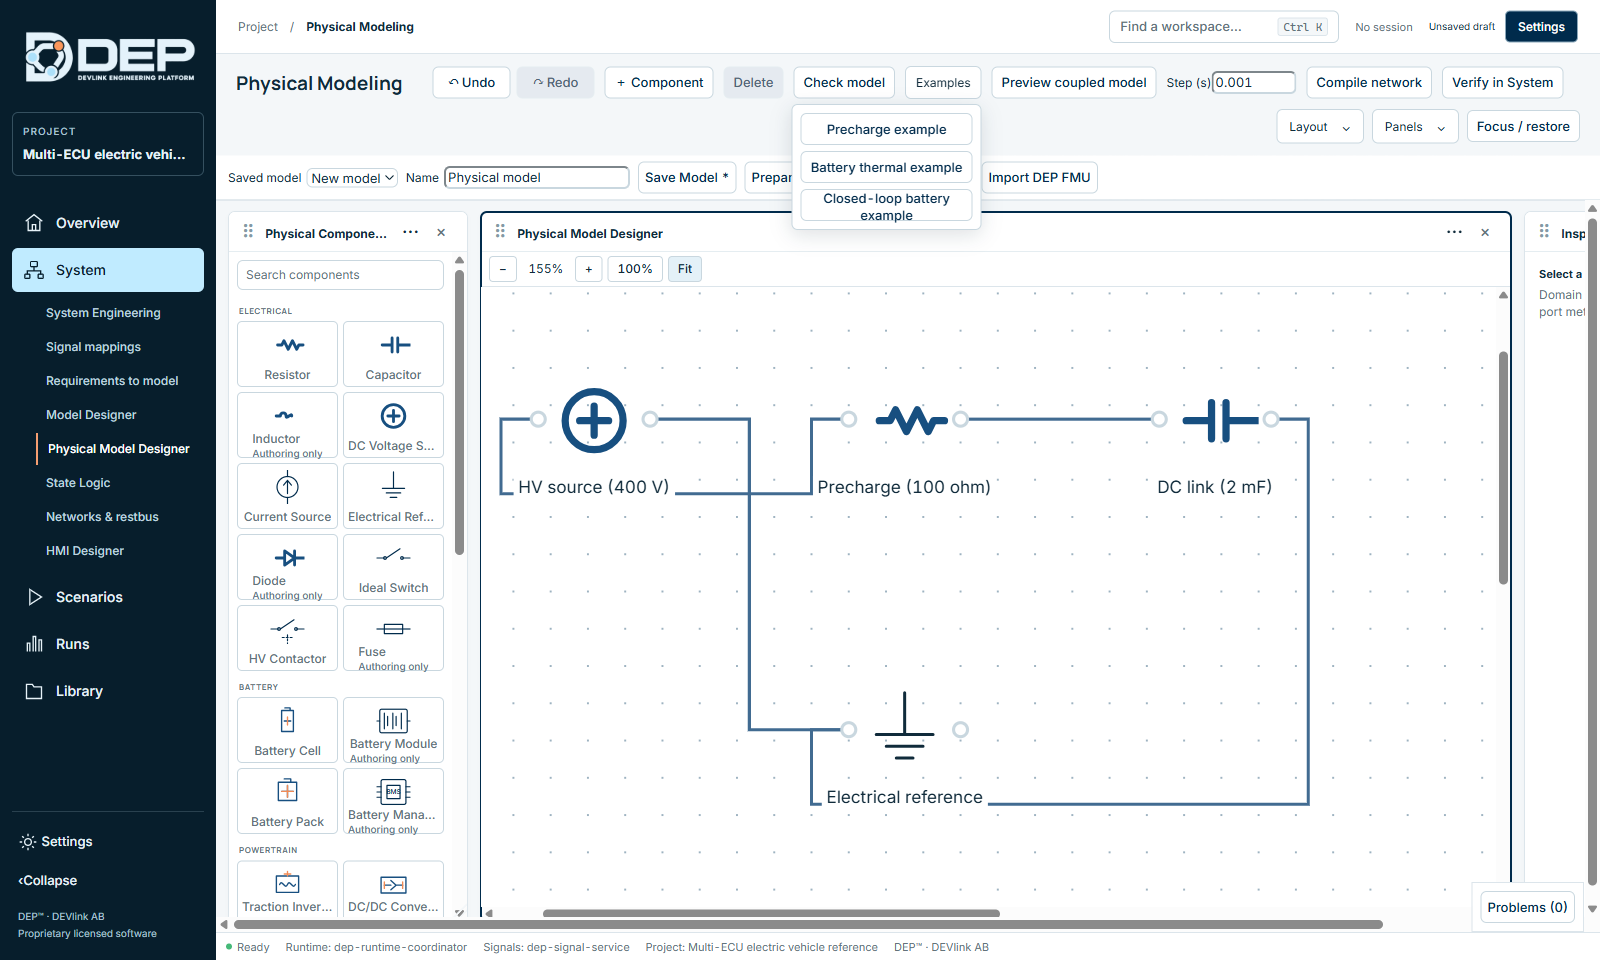The height and width of the screenshot is (960, 1600).
Task: Toggle Focus / restore view
Action: (1523, 127)
